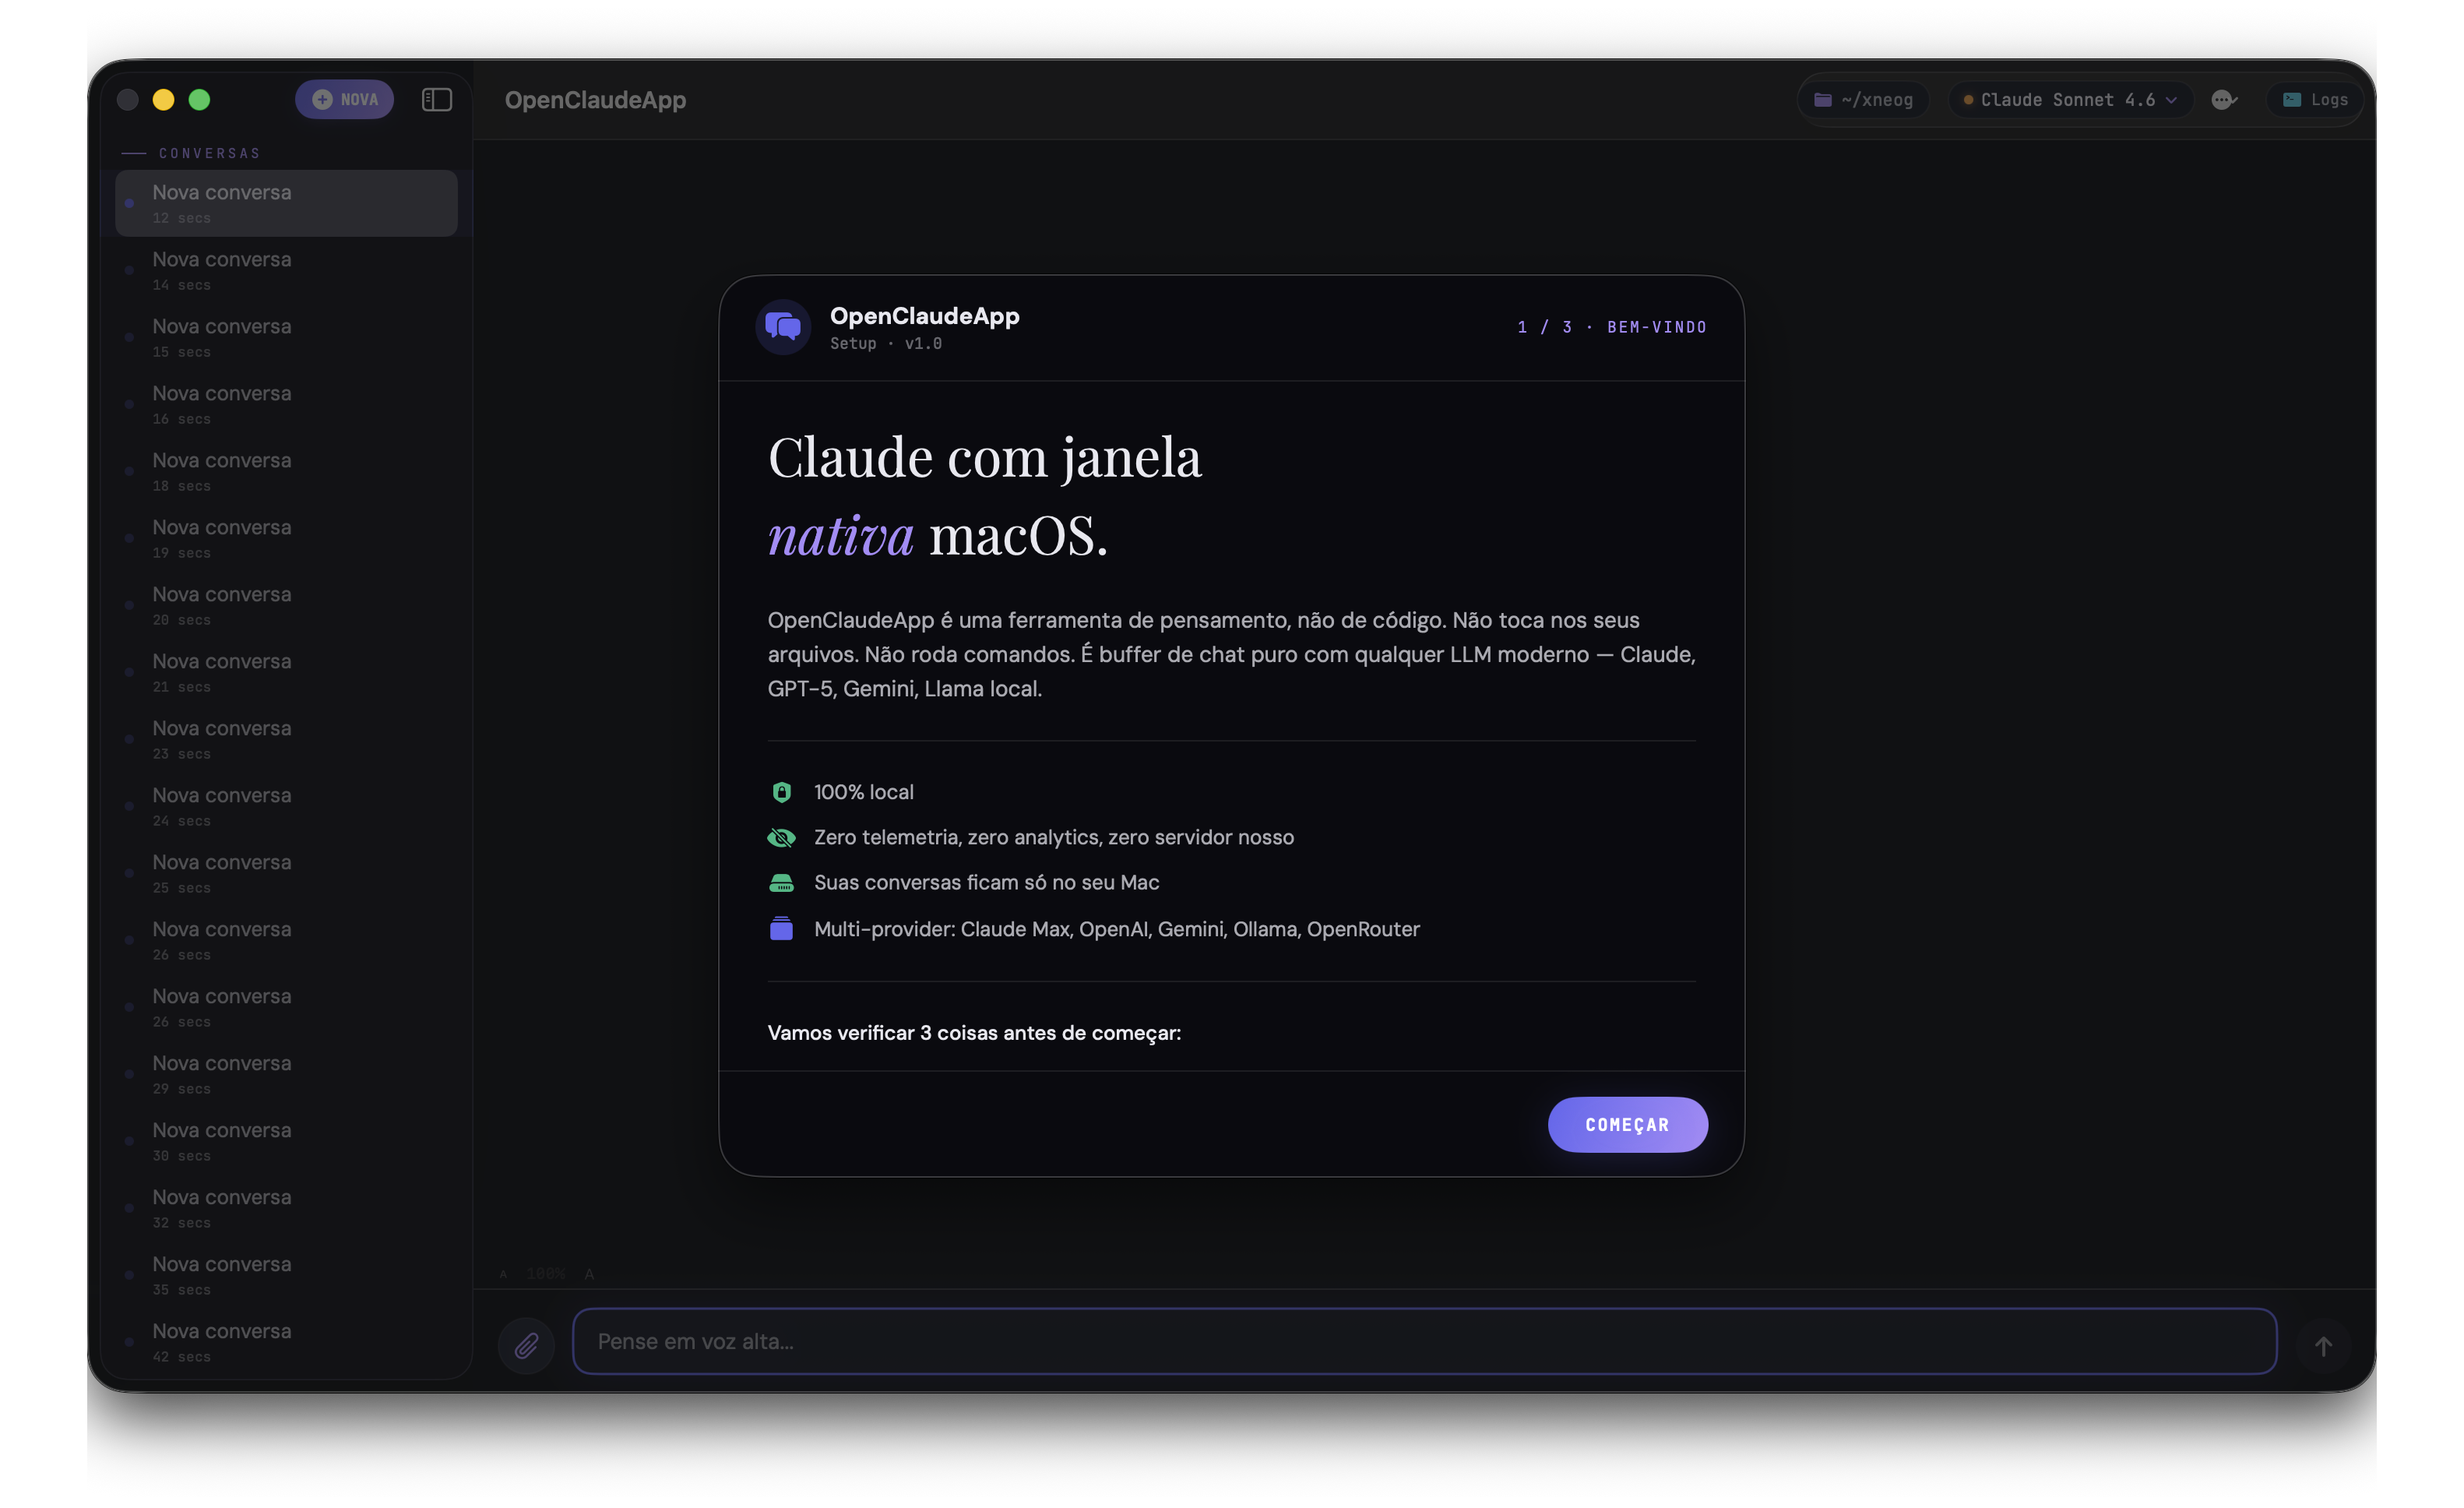Screen dimensions: 2464x1508
Task: Select Nova conversa from 12 secs
Action: click(286, 203)
